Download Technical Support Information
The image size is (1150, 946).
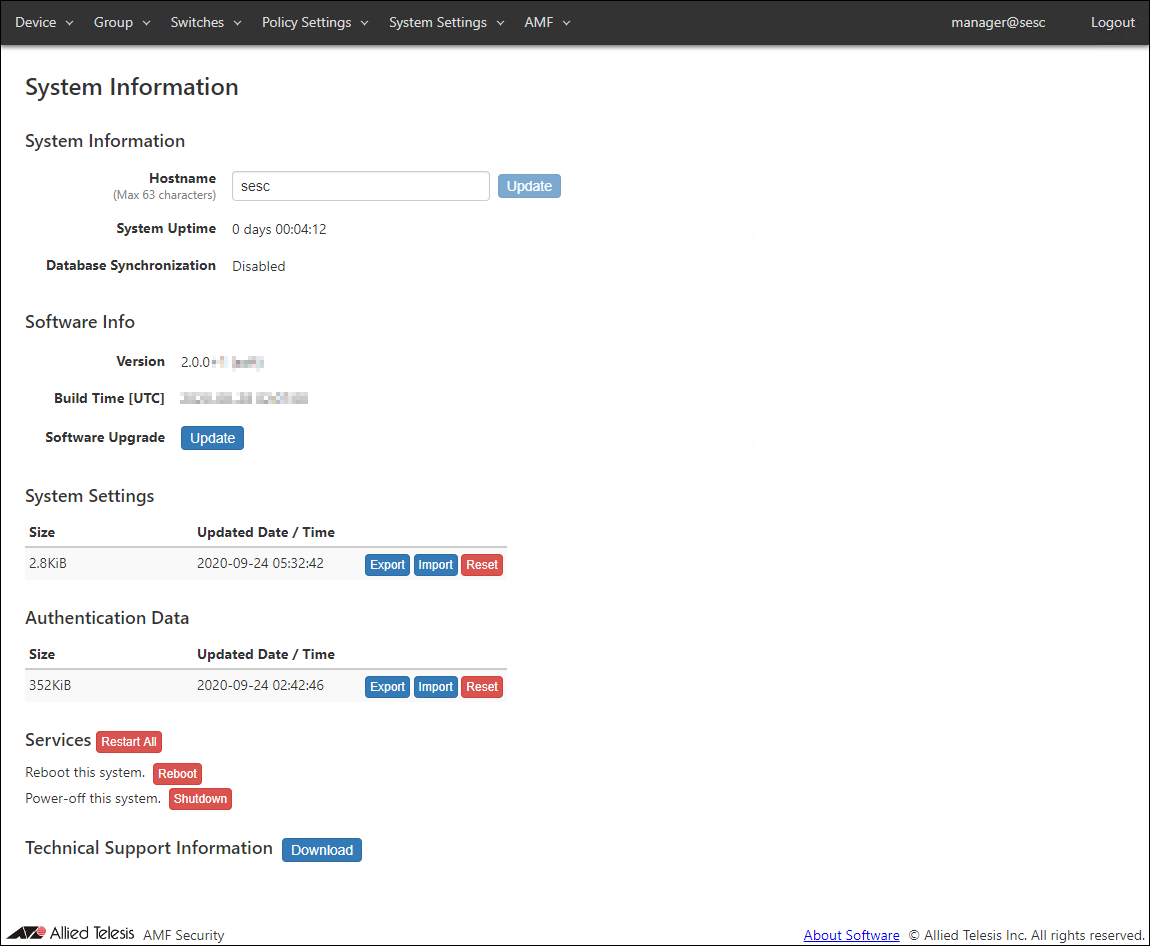coord(321,850)
